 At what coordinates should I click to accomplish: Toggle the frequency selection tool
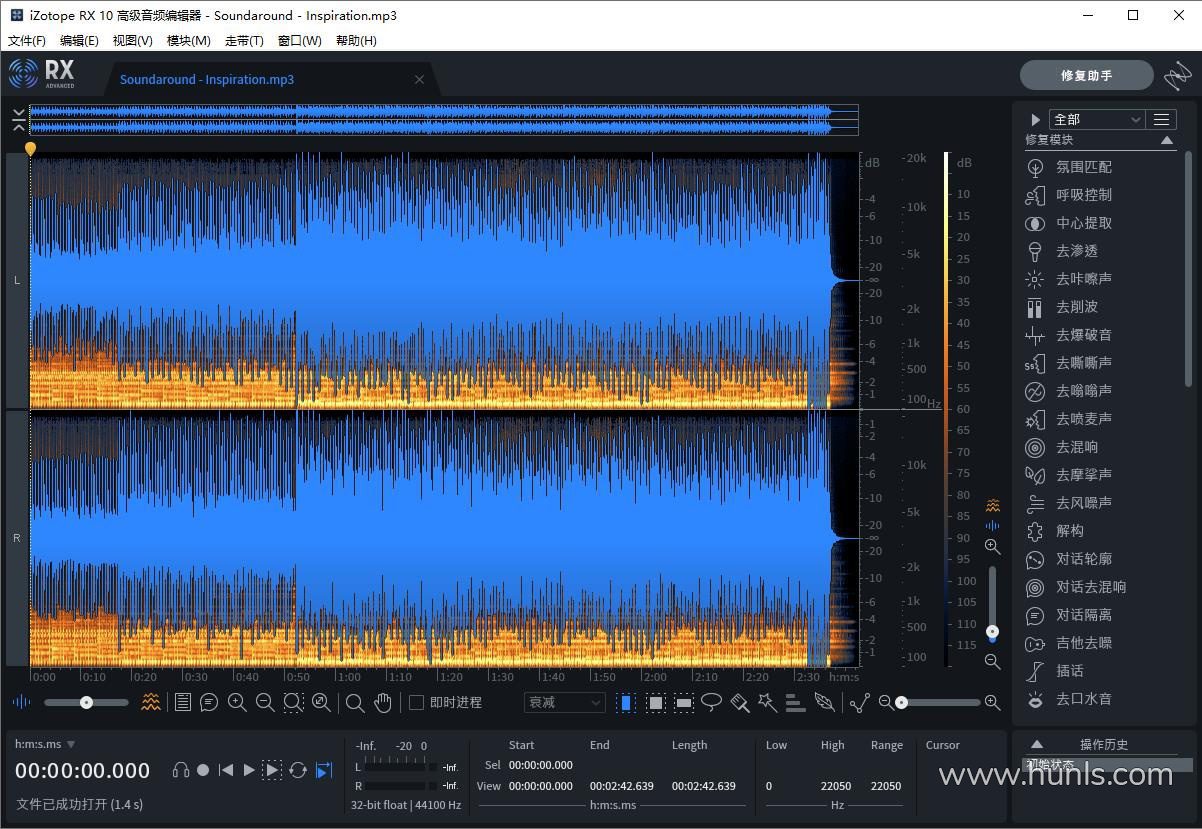click(684, 702)
